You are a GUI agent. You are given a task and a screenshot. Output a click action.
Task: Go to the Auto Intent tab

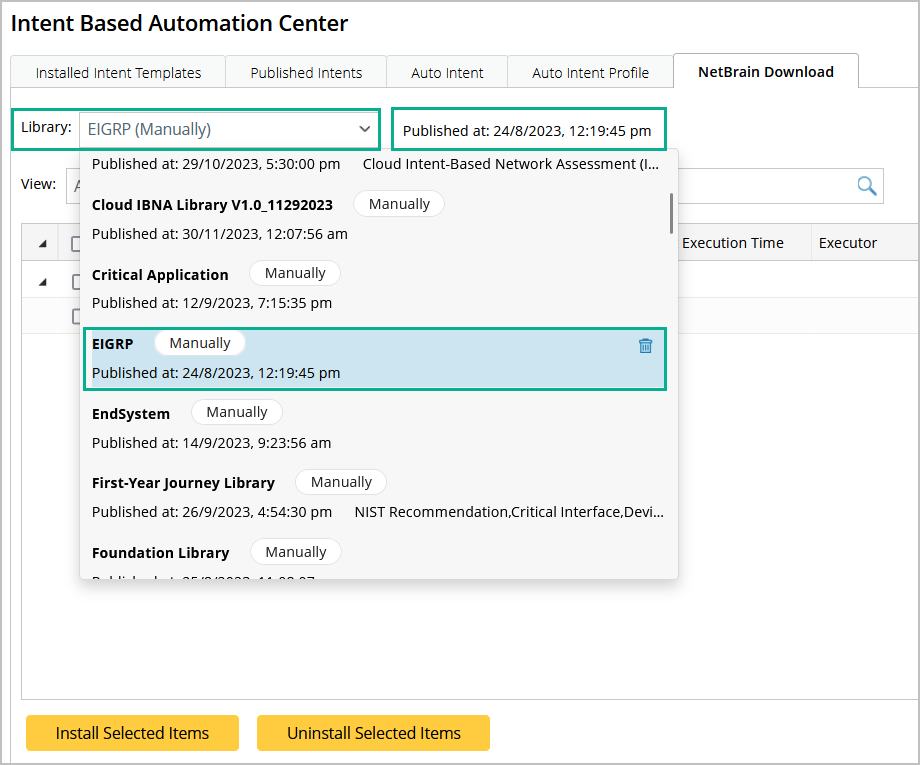click(x=447, y=72)
